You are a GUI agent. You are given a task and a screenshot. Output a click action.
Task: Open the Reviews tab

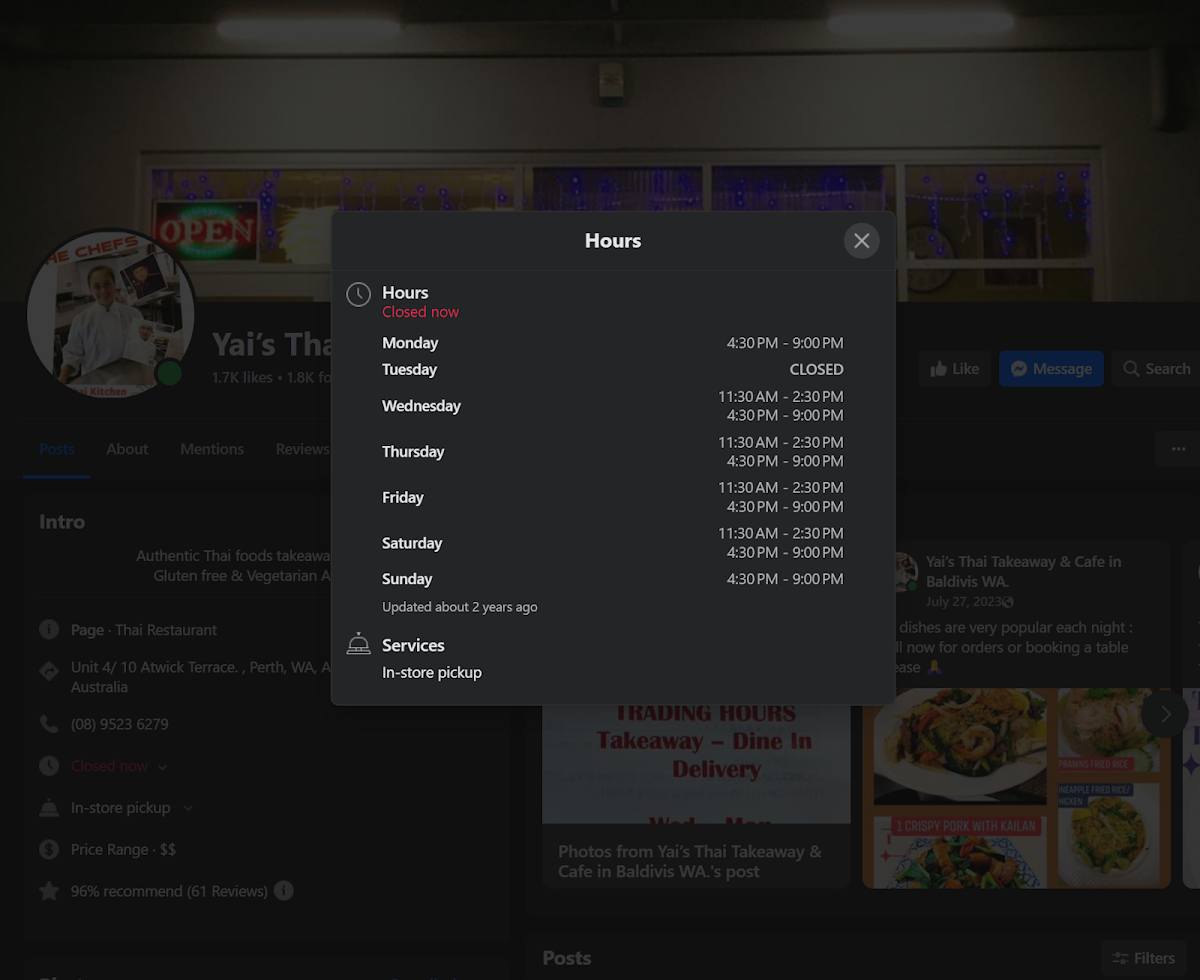click(302, 449)
